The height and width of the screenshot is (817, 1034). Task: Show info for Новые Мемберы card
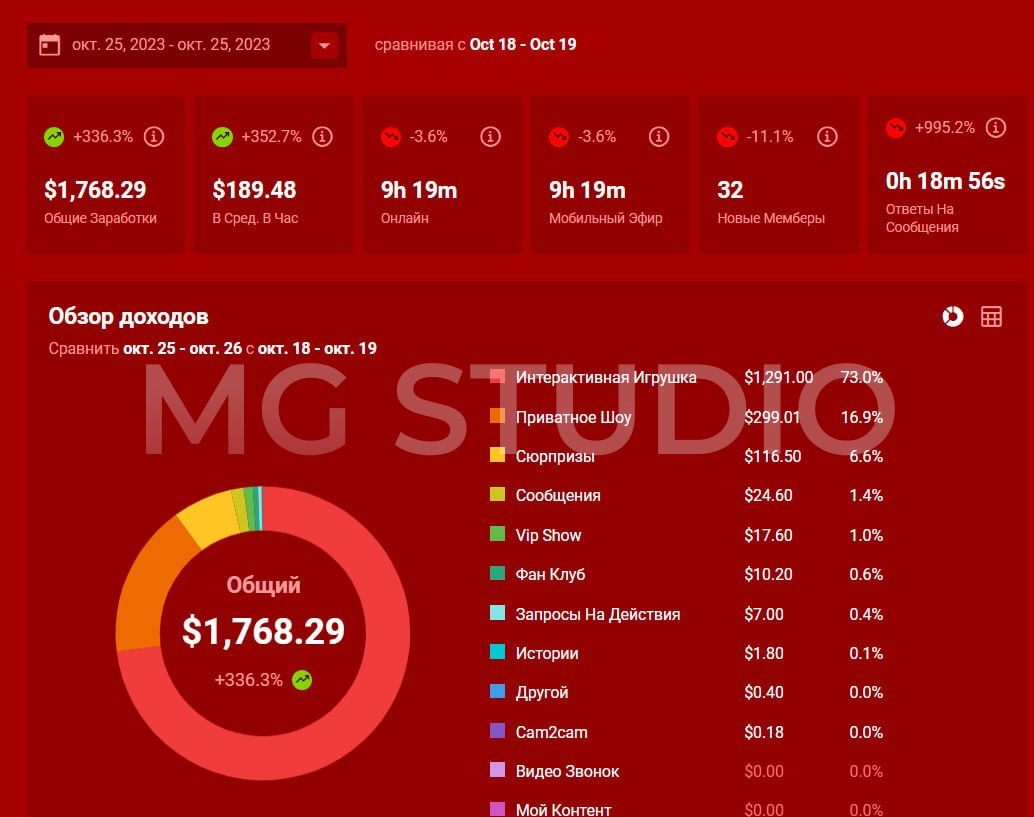[827, 136]
